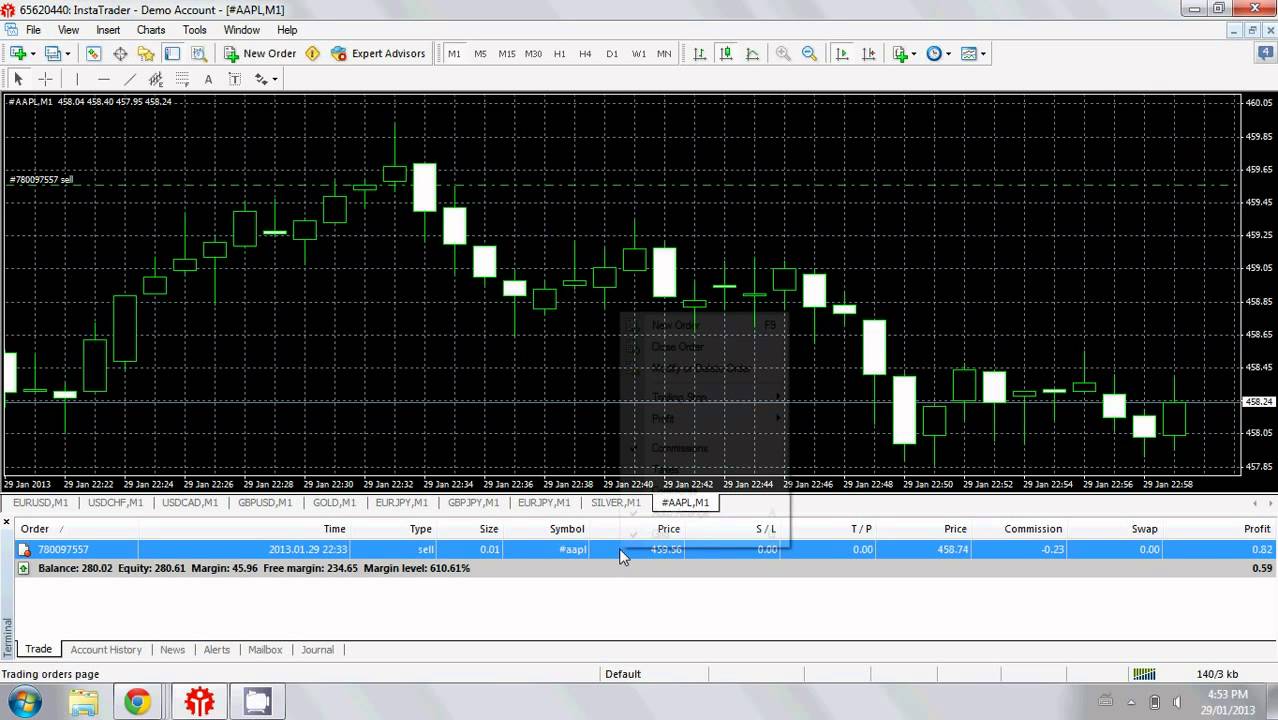Open File Explorer from the taskbar
The width and height of the screenshot is (1278, 720).
point(84,702)
